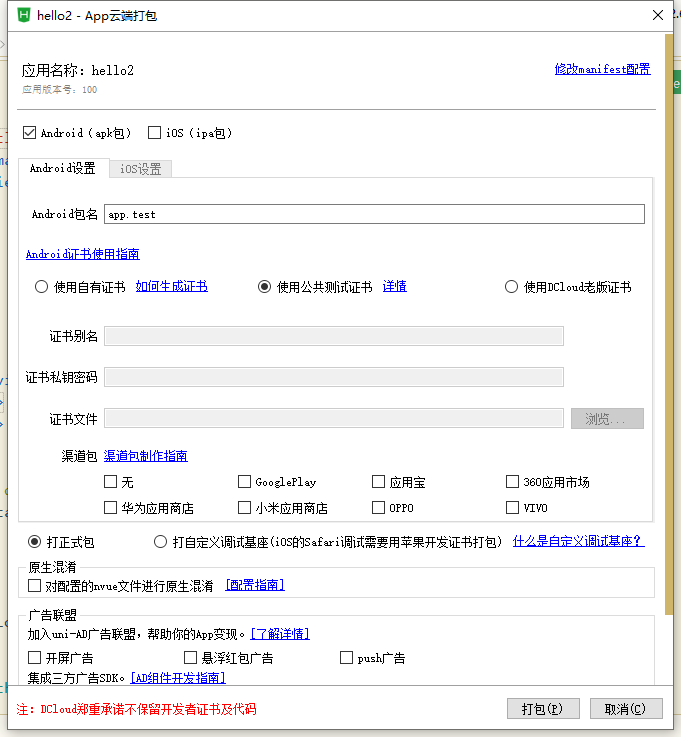Check the OPPO channel checkbox
The width and height of the screenshot is (681, 737).
(378, 508)
